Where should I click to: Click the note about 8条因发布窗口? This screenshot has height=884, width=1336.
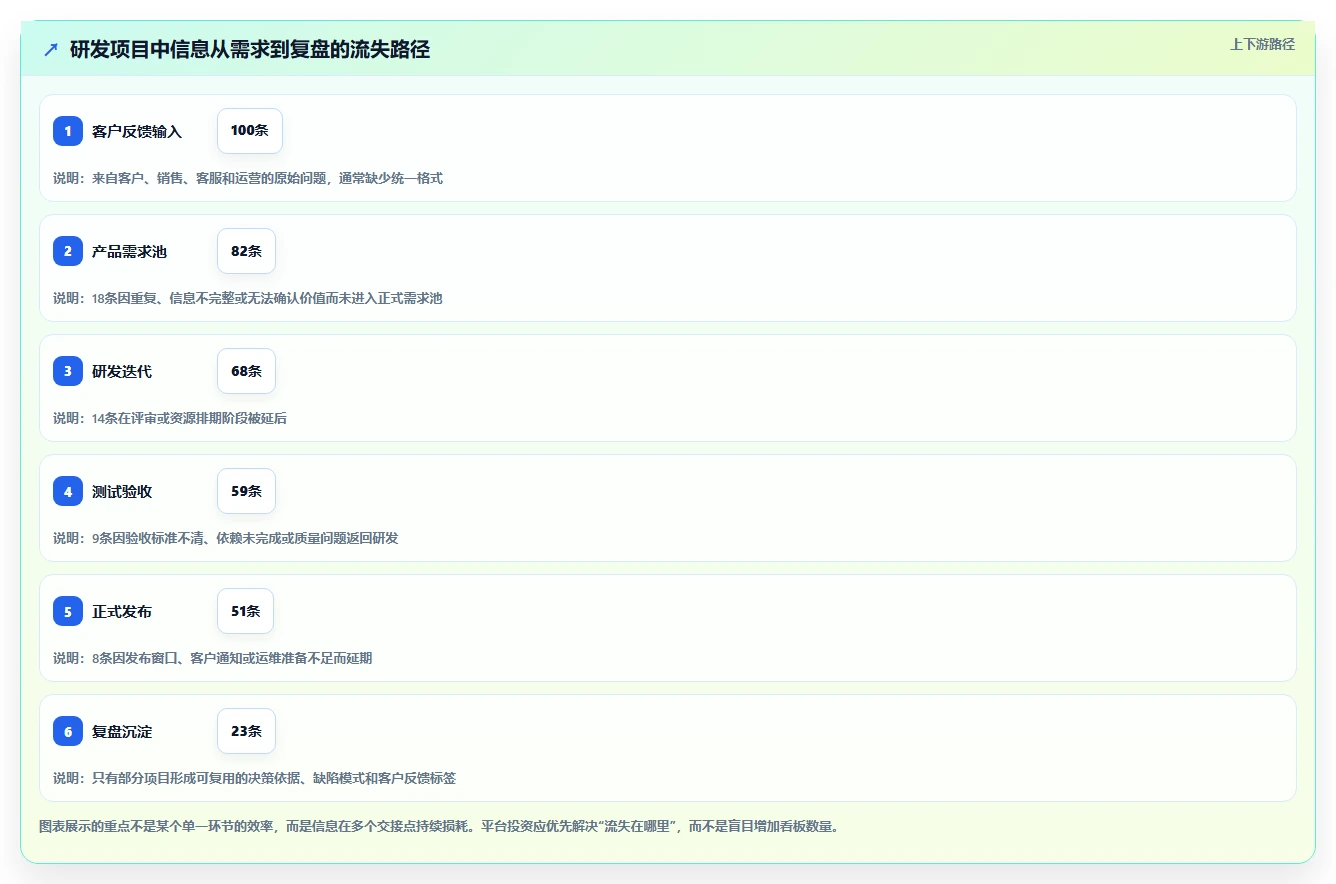(213, 658)
